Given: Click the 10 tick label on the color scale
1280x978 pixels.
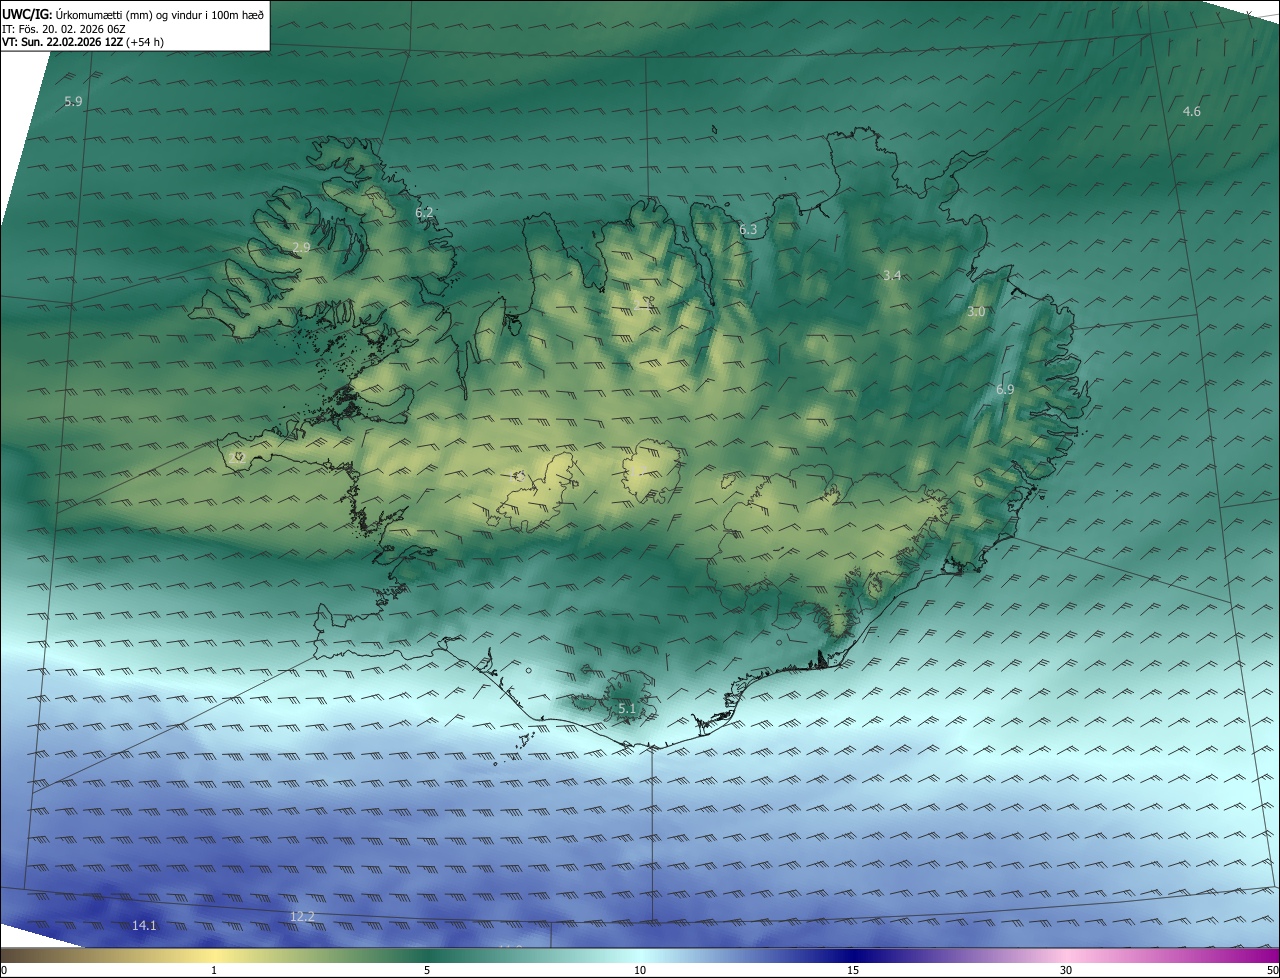Looking at the screenshot, I should 640,971.
